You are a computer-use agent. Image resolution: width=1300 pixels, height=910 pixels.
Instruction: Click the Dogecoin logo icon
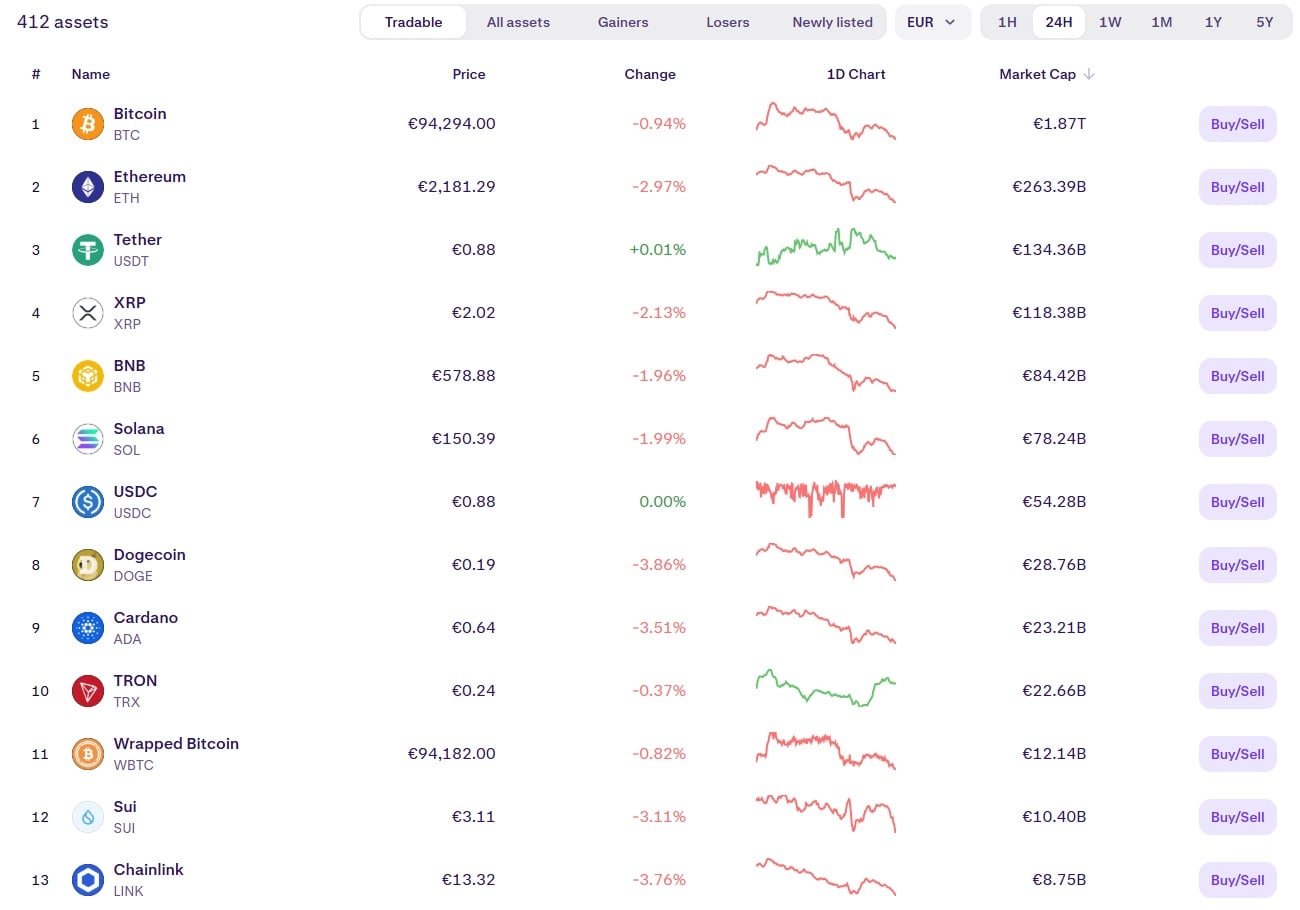click(x=87, y=564)
